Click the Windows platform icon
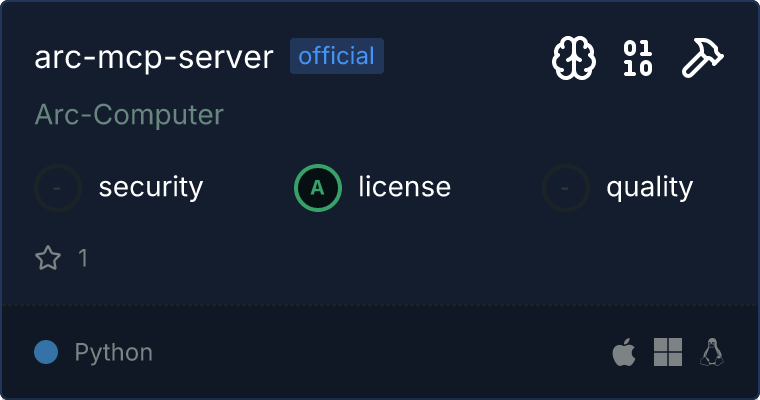Image resolution: width=760 pixels, height=400 pixels. [668, 352]
